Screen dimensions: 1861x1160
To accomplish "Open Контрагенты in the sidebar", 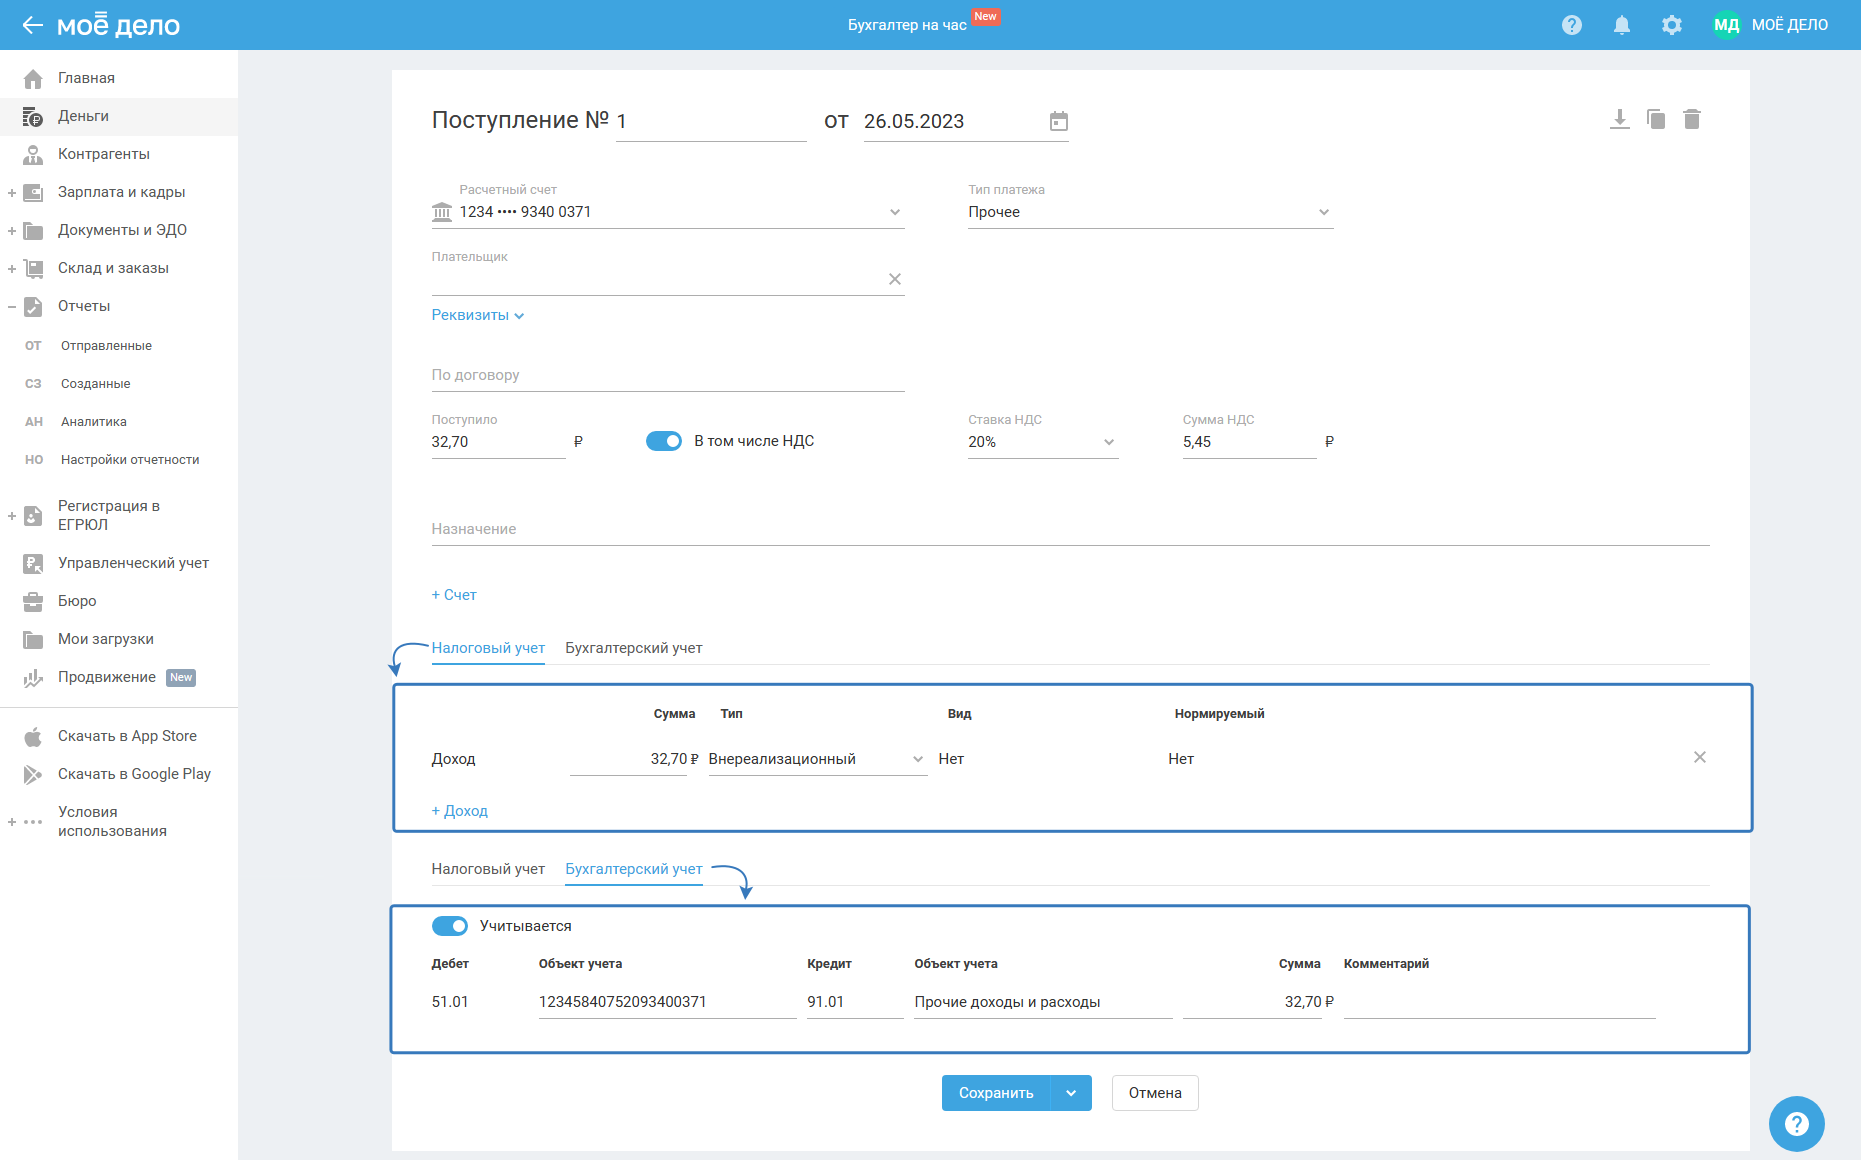I will tap(104, 154).
